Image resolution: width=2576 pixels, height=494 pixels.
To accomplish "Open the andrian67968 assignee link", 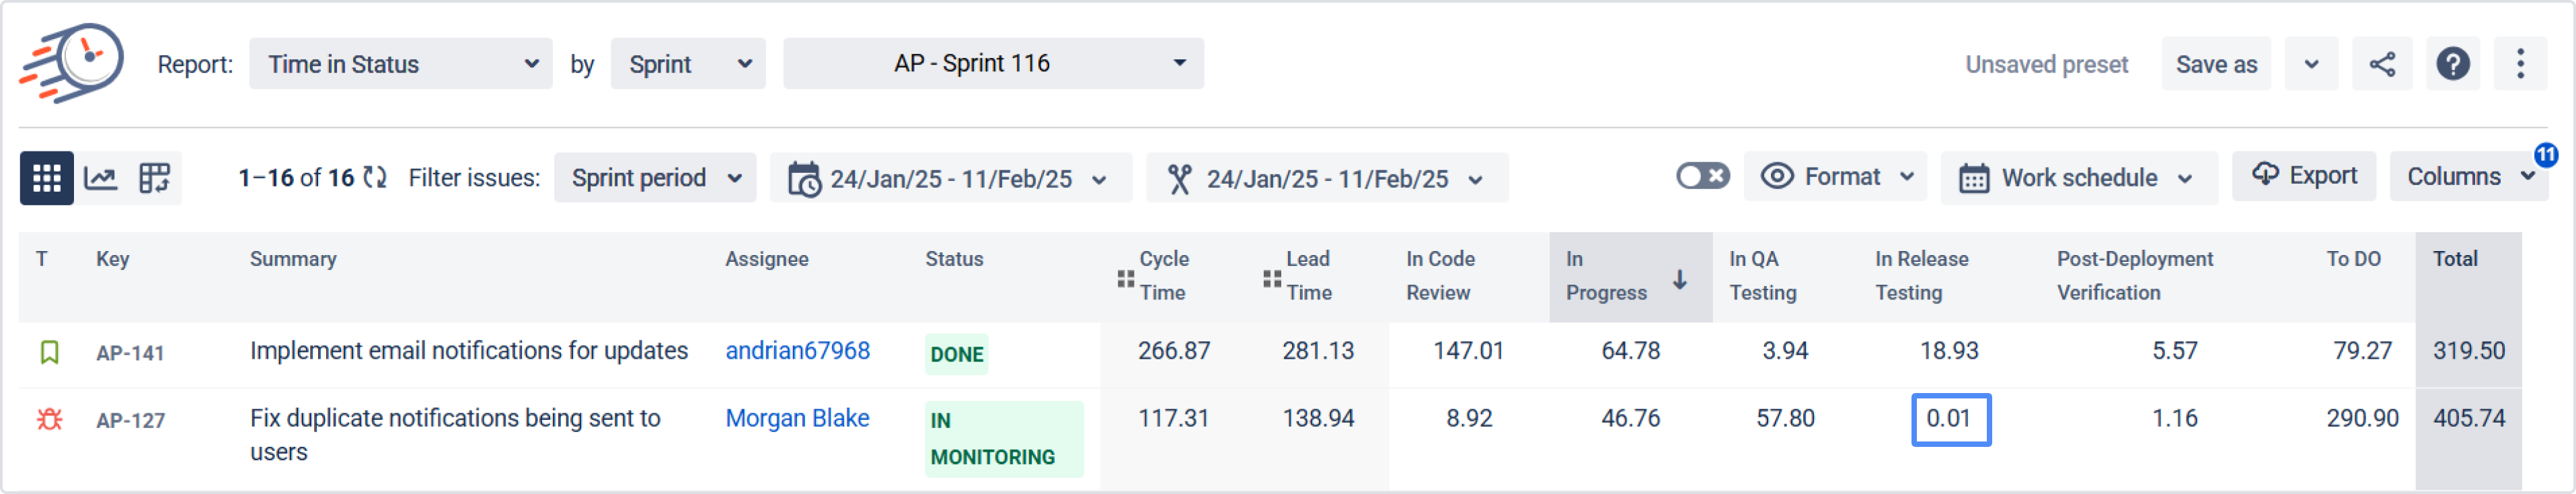I will point(797,351).
